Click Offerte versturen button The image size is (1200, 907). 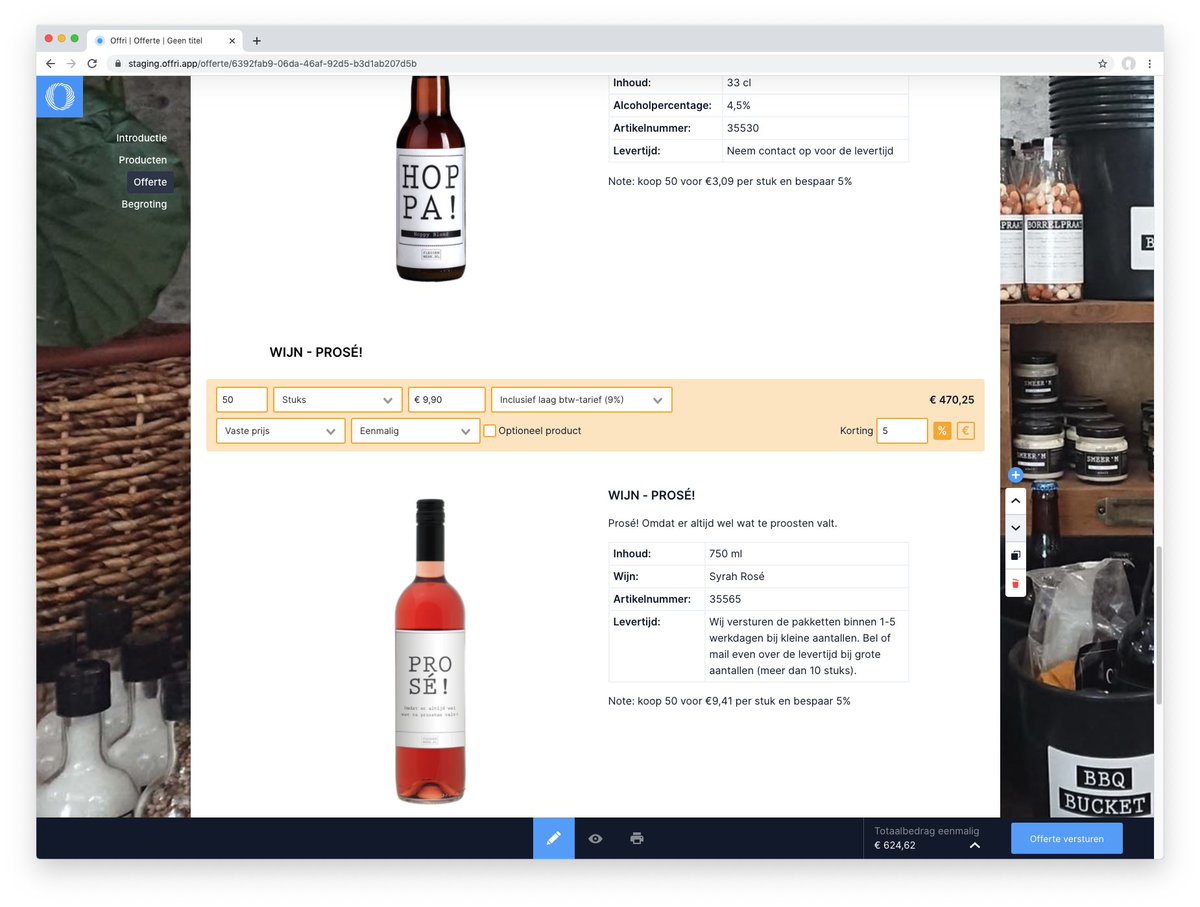pyautogui.click(x=1067, y=838)
